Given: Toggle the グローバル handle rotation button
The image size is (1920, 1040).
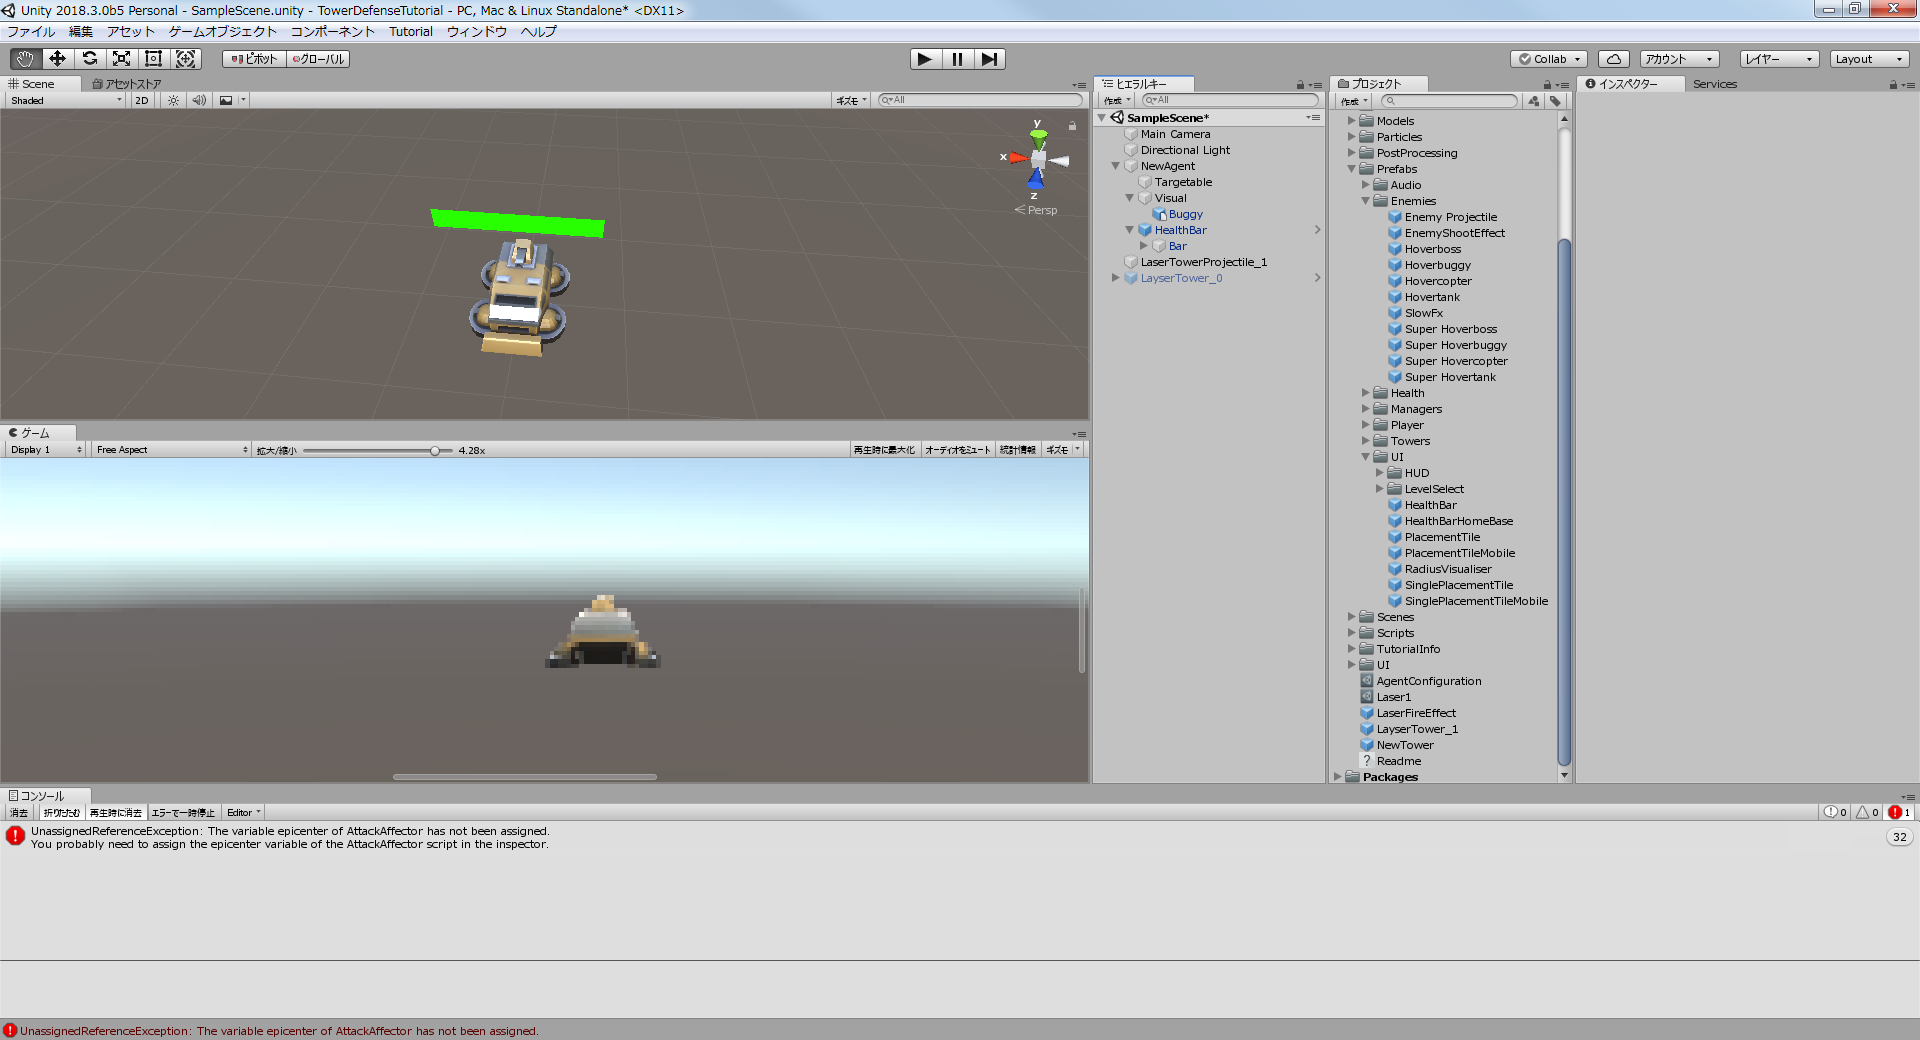Looking at the screenshot, I should pyautogui.click(x=318, y=59).
